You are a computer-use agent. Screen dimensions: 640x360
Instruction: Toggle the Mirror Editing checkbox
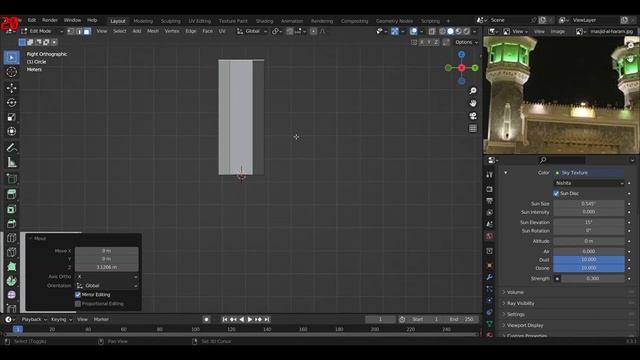[78, 295]
